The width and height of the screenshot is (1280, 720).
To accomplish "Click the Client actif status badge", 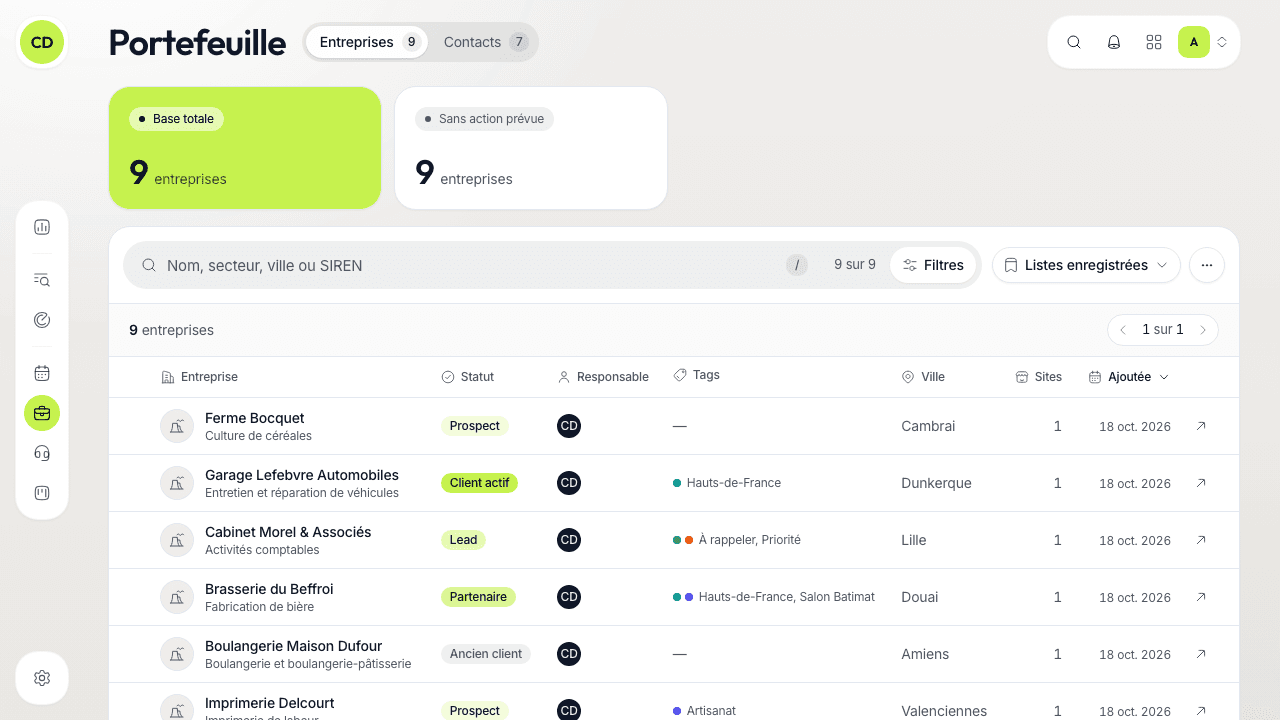I will (479, 483).
